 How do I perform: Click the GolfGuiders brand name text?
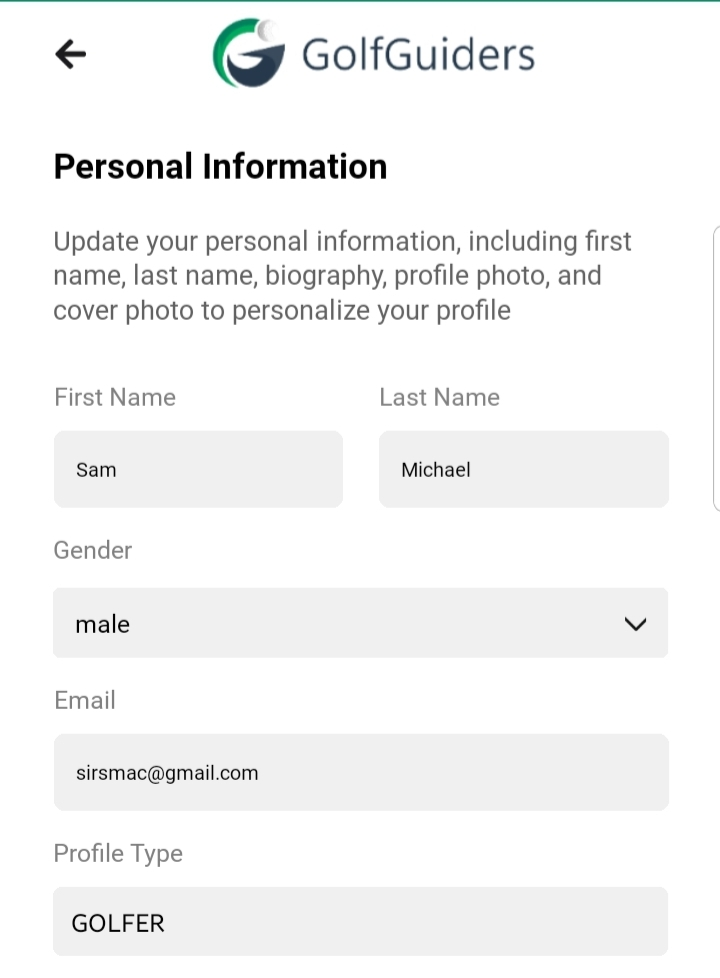point(418,54)
